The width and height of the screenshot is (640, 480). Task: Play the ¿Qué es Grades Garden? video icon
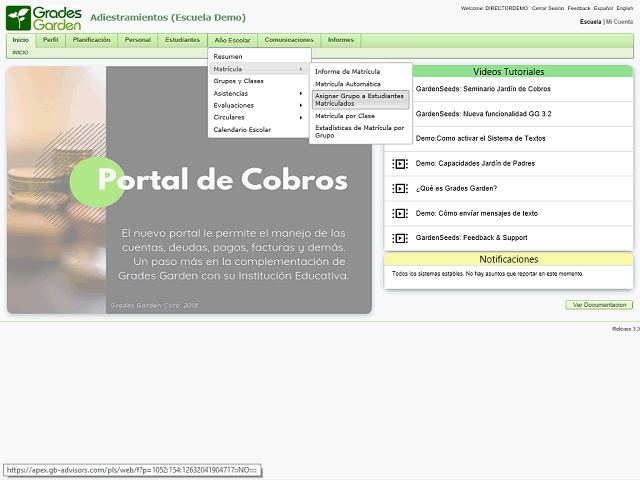point(400,189)
